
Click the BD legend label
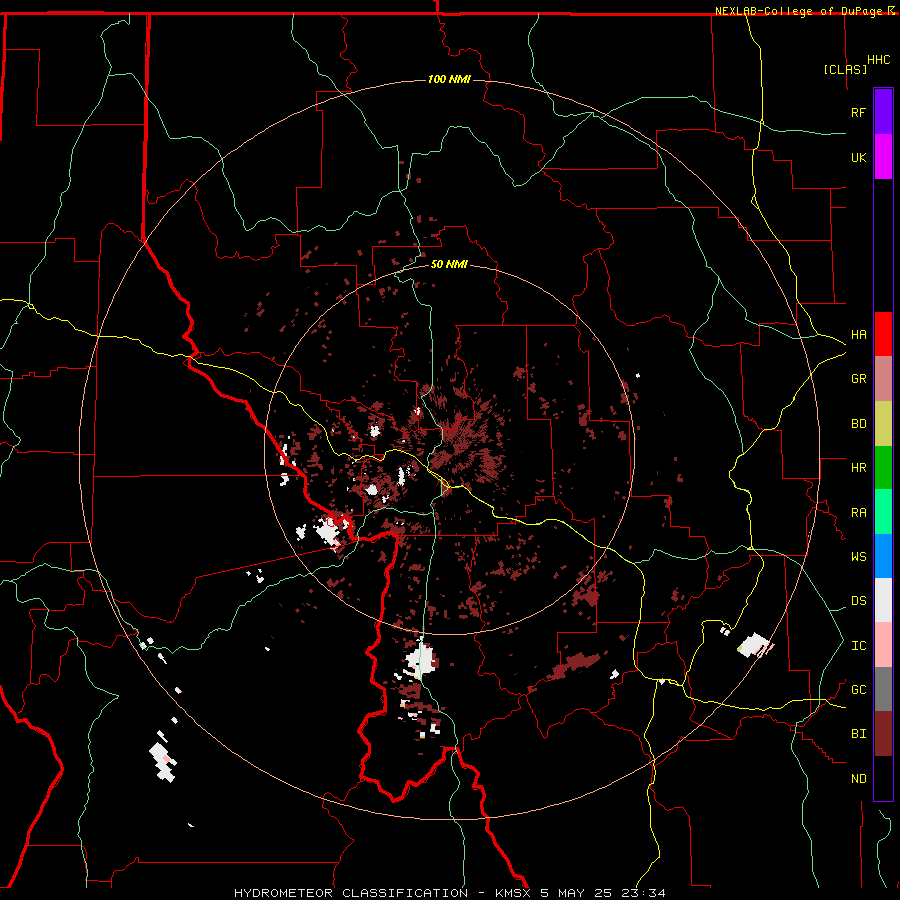858,424
